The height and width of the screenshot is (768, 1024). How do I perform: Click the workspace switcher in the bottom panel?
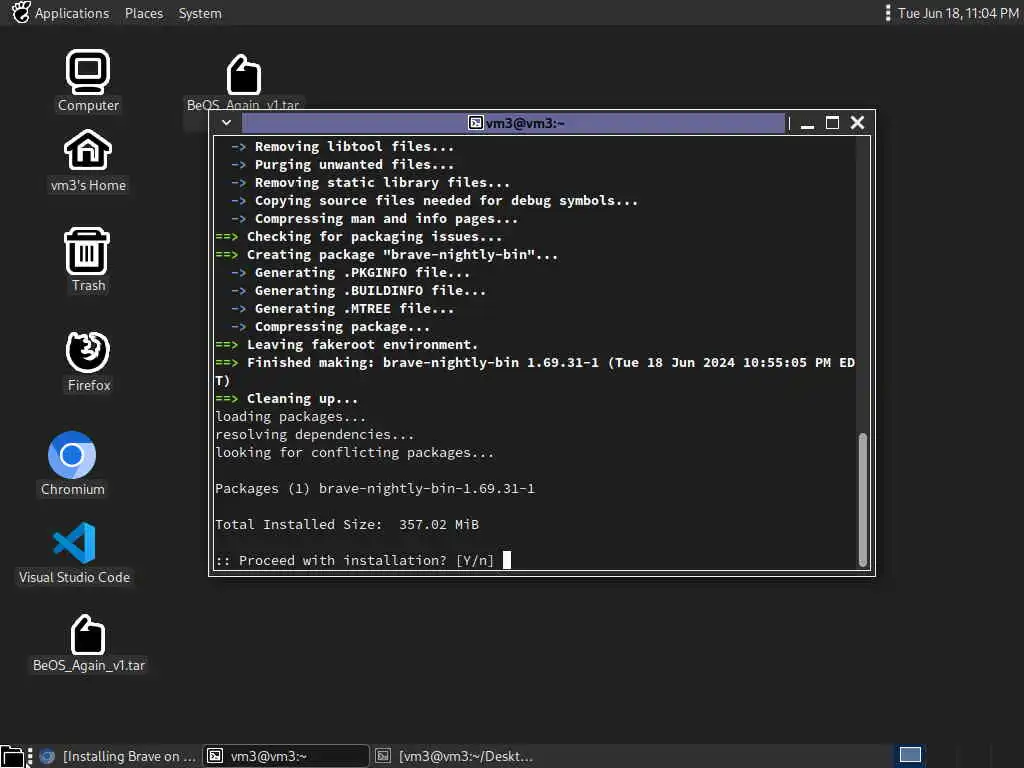(x=910, y=756)
